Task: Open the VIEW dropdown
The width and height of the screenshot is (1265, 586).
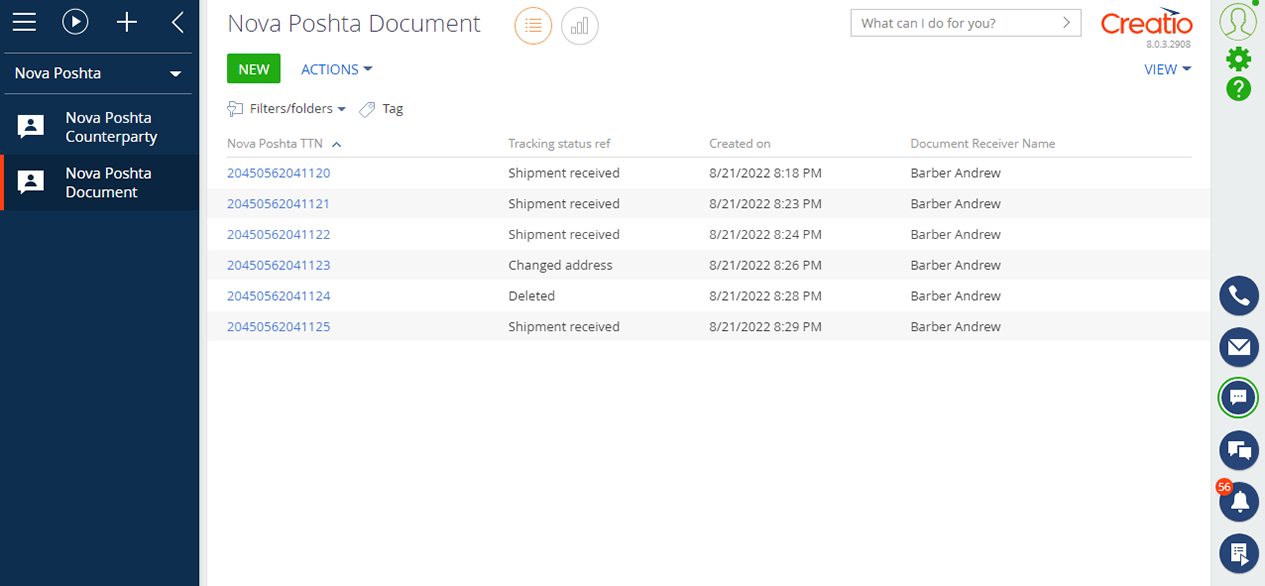Action: (1167, 69)
